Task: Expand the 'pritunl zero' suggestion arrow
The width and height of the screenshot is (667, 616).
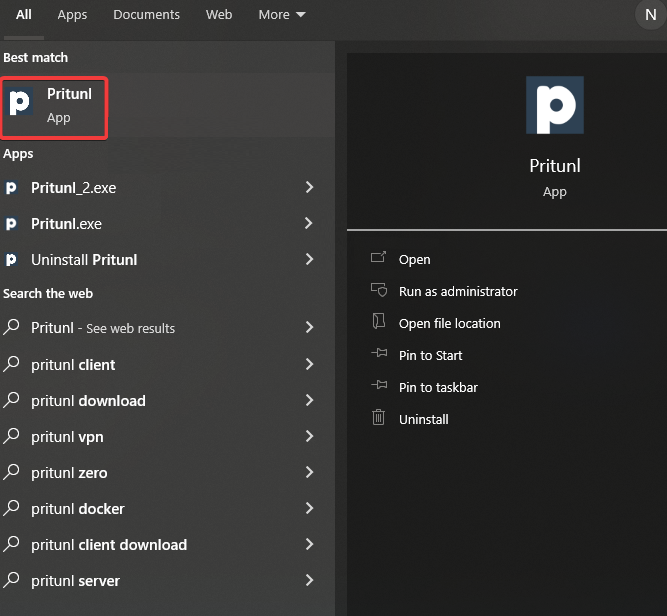Action: (x=309, y=472)
